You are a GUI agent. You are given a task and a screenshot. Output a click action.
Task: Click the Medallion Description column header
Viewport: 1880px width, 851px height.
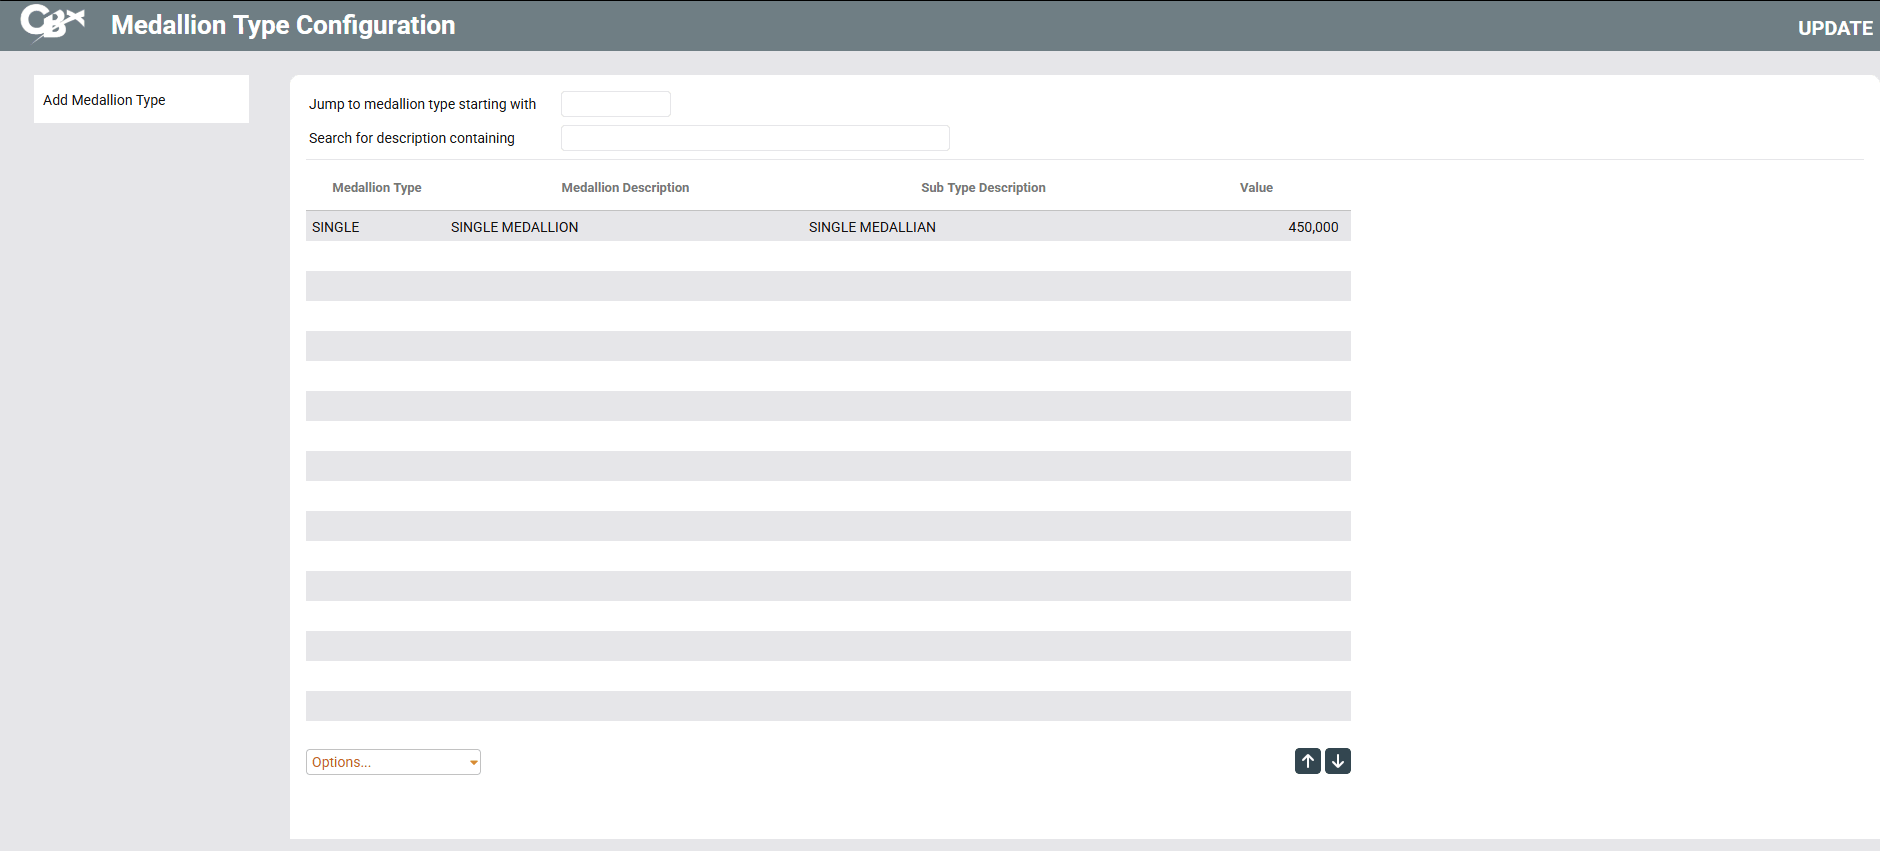(x=625, y=188)
